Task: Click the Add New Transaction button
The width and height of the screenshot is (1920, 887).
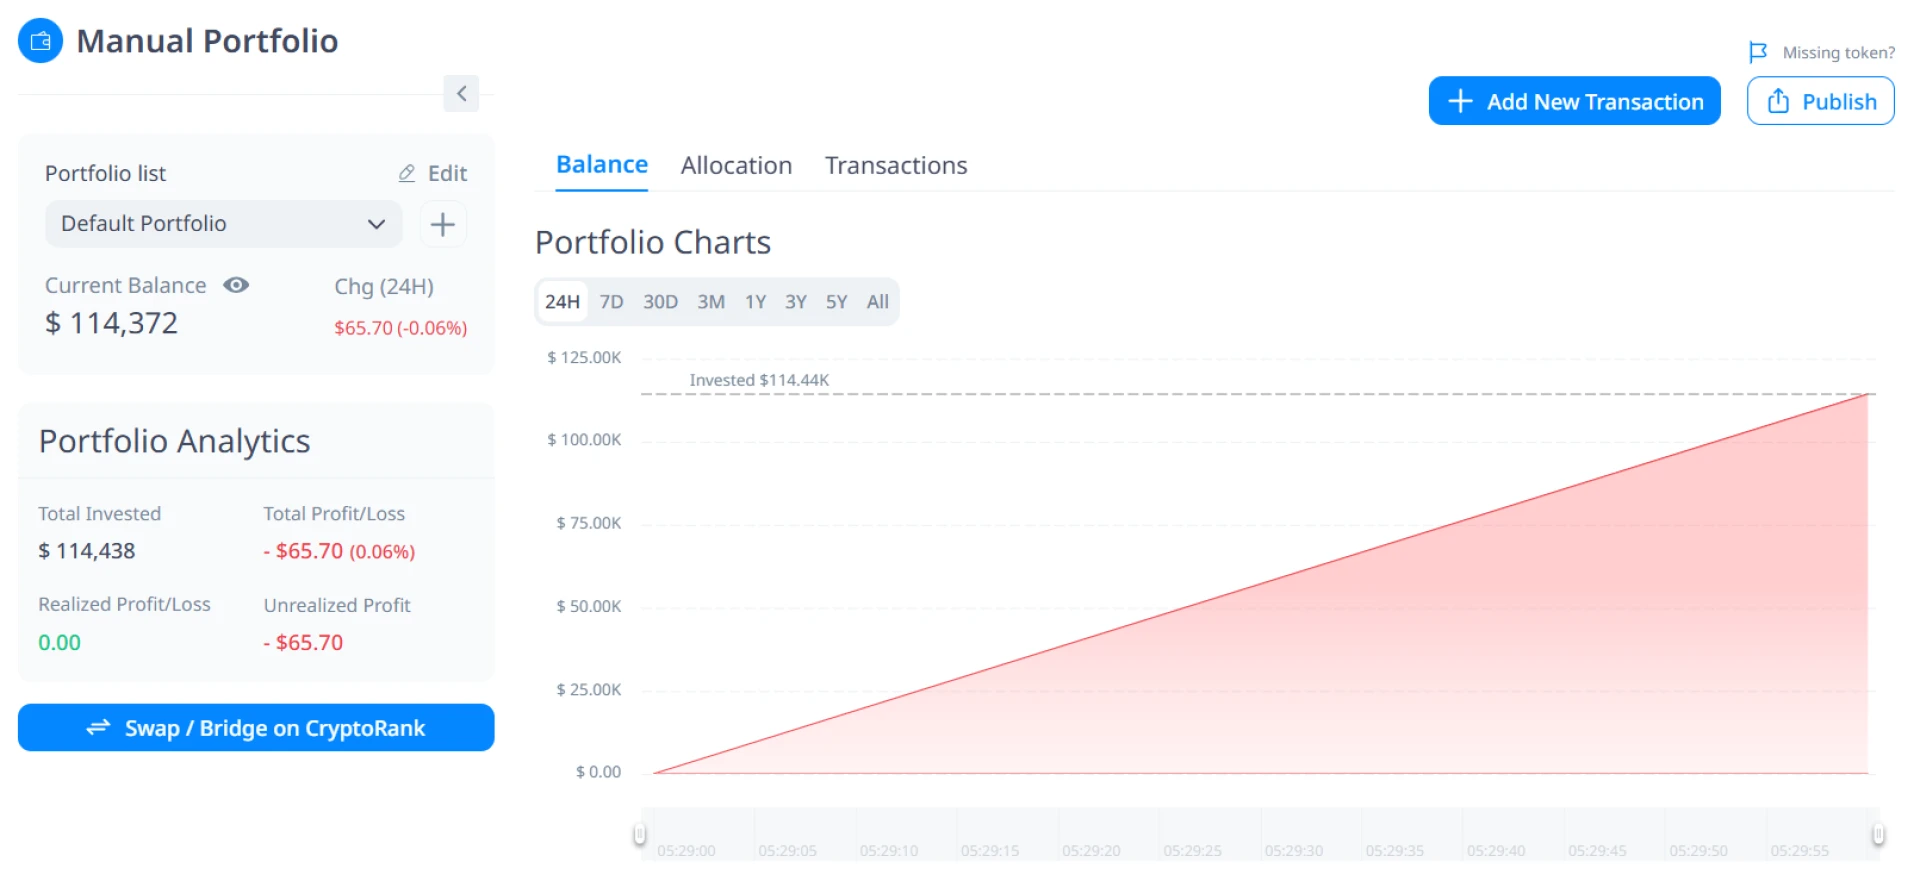Action: pyautogui.click(x=1573, y=100)
